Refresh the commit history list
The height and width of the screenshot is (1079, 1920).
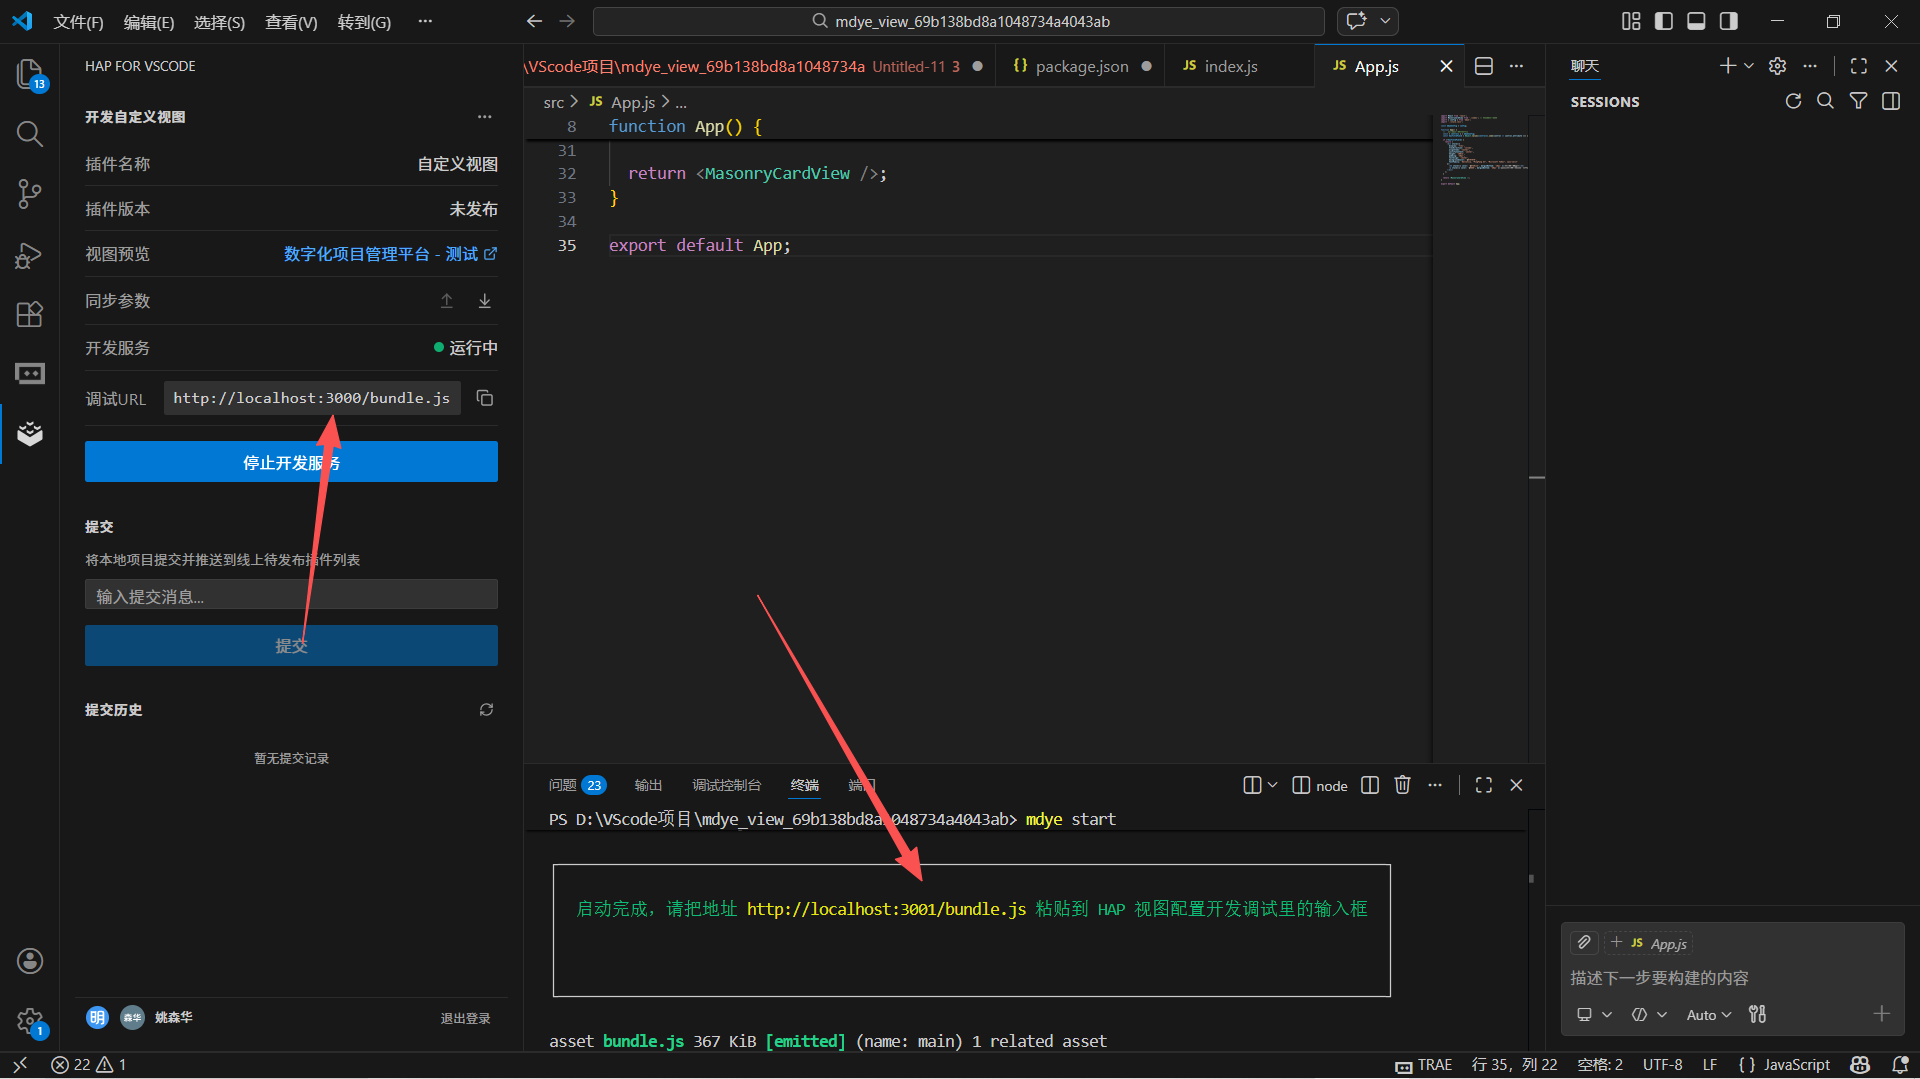coord(486,710)
